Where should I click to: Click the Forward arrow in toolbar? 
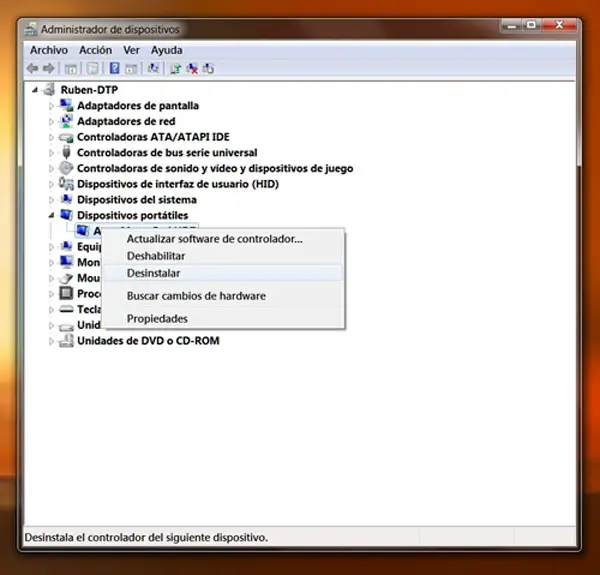tap(49, 68)
